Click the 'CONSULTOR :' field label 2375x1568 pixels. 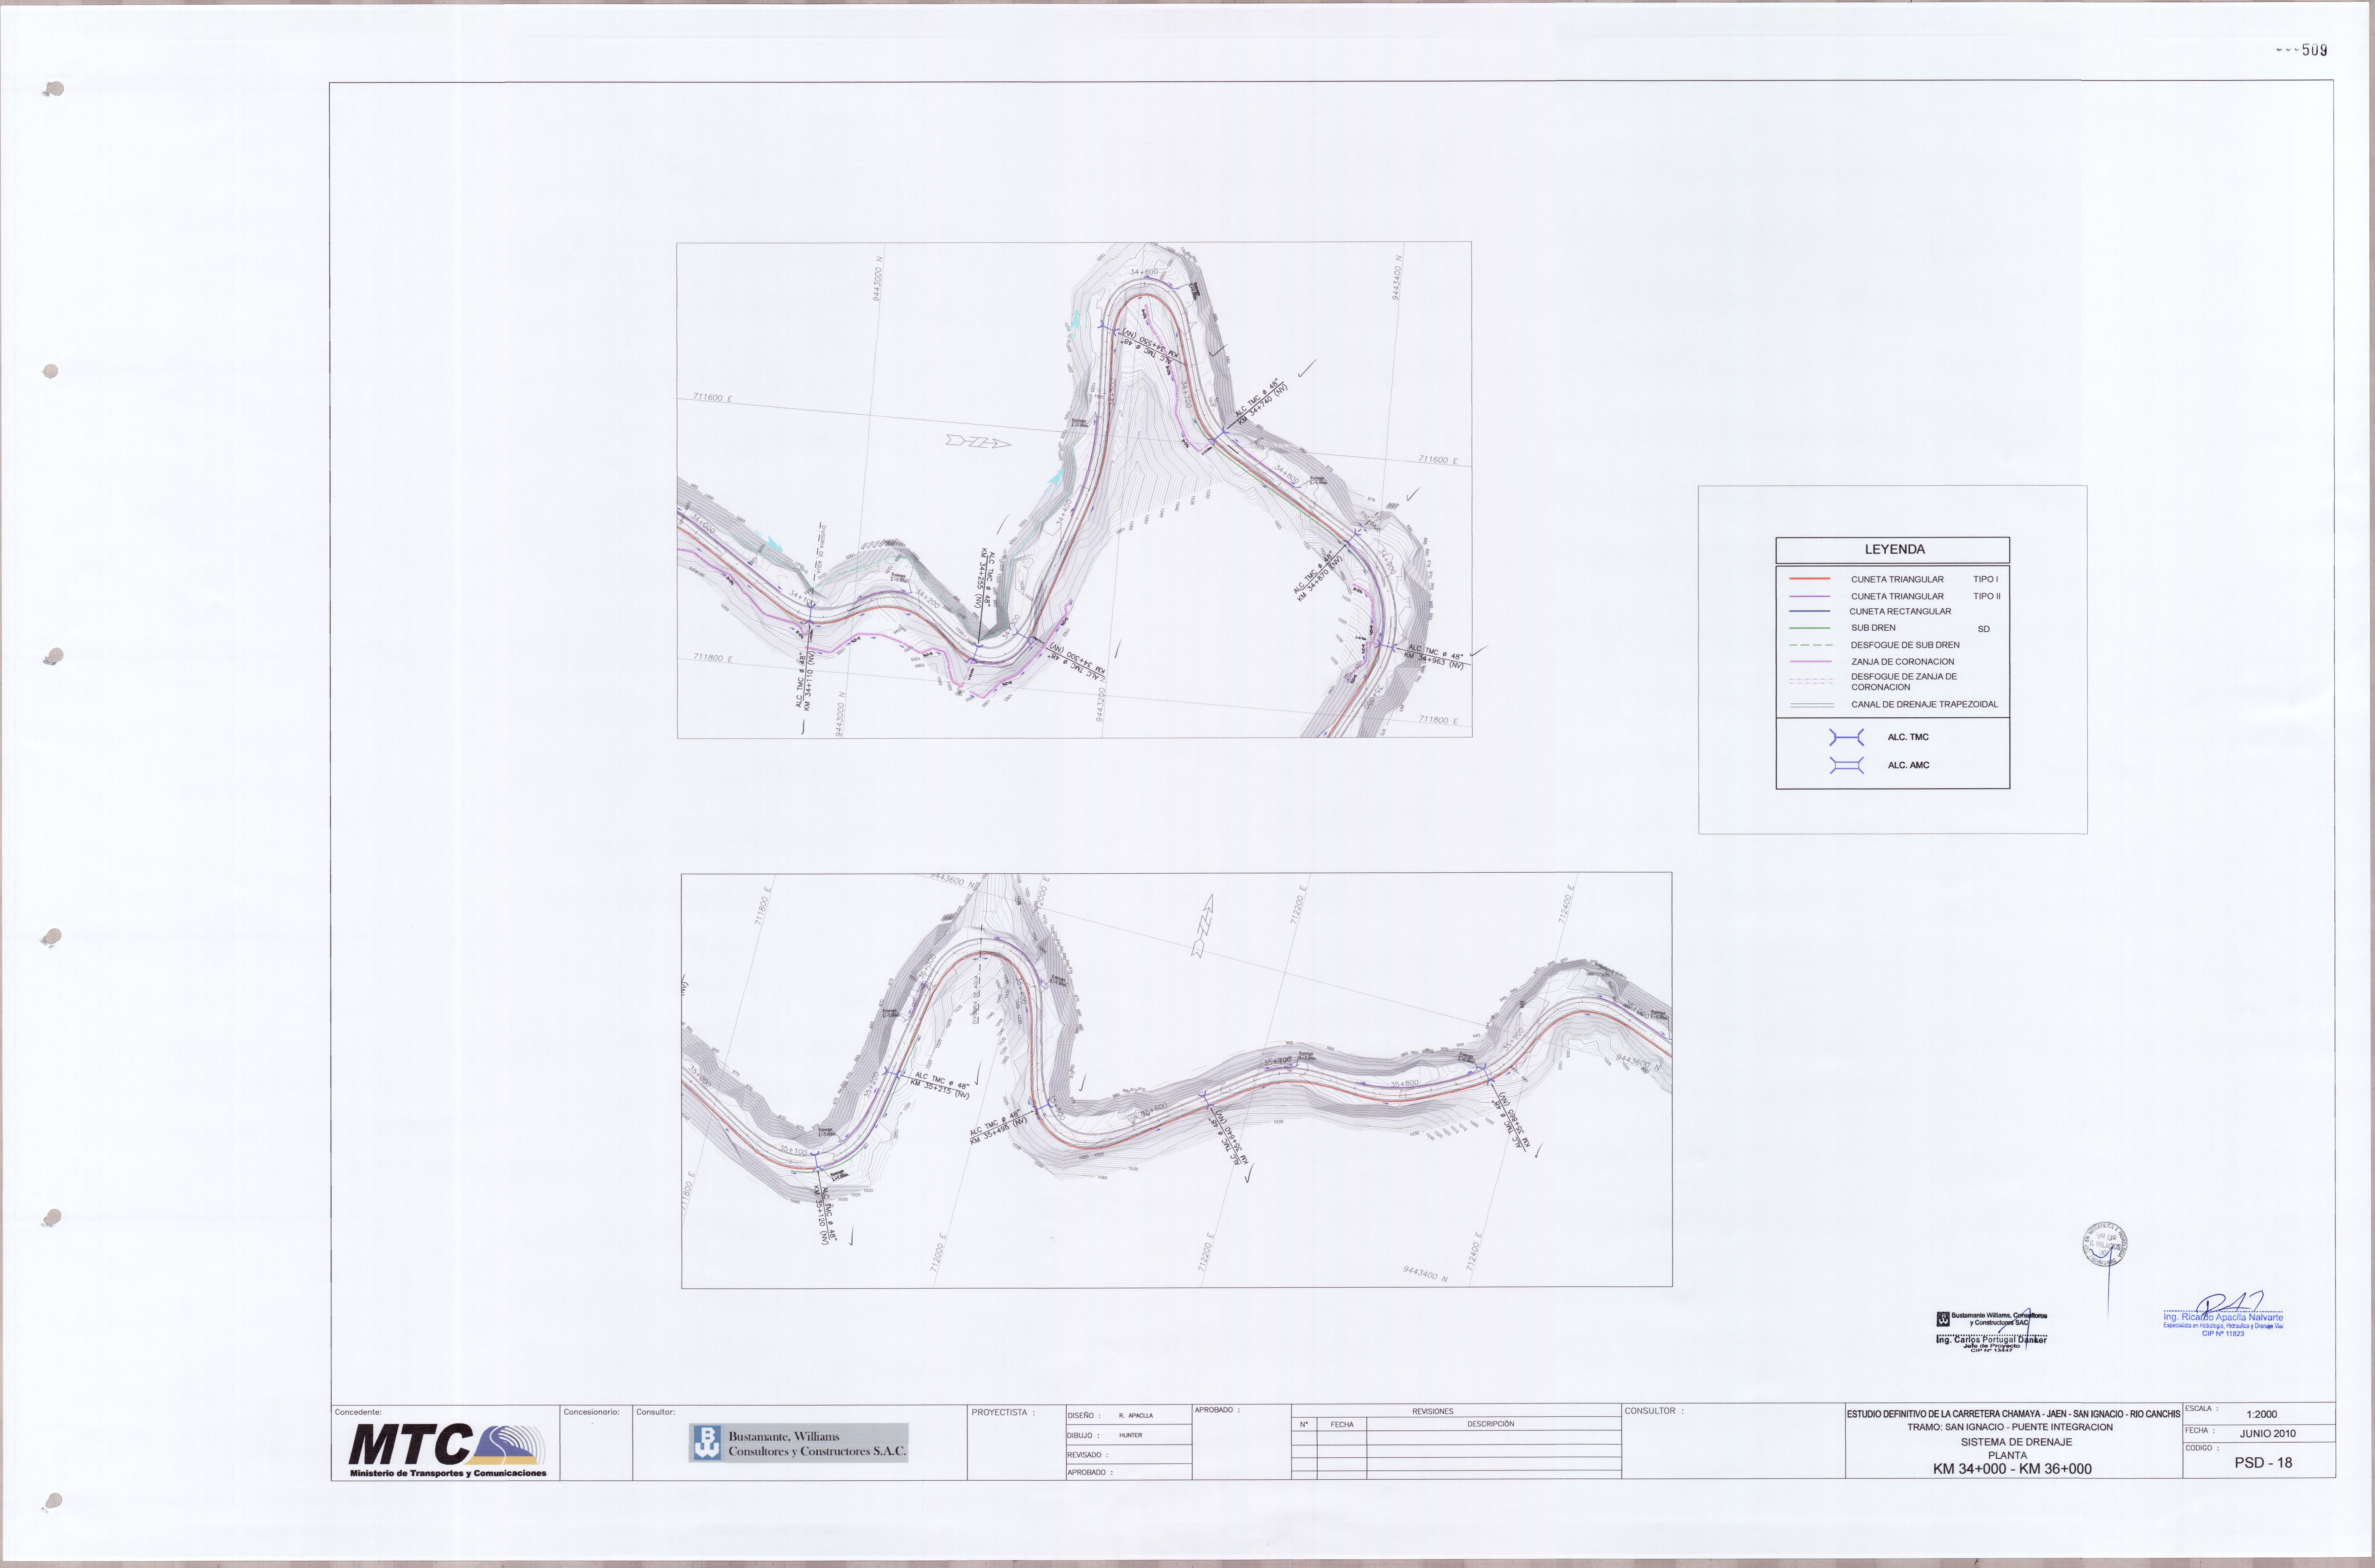click(x=1654, y=1411)
